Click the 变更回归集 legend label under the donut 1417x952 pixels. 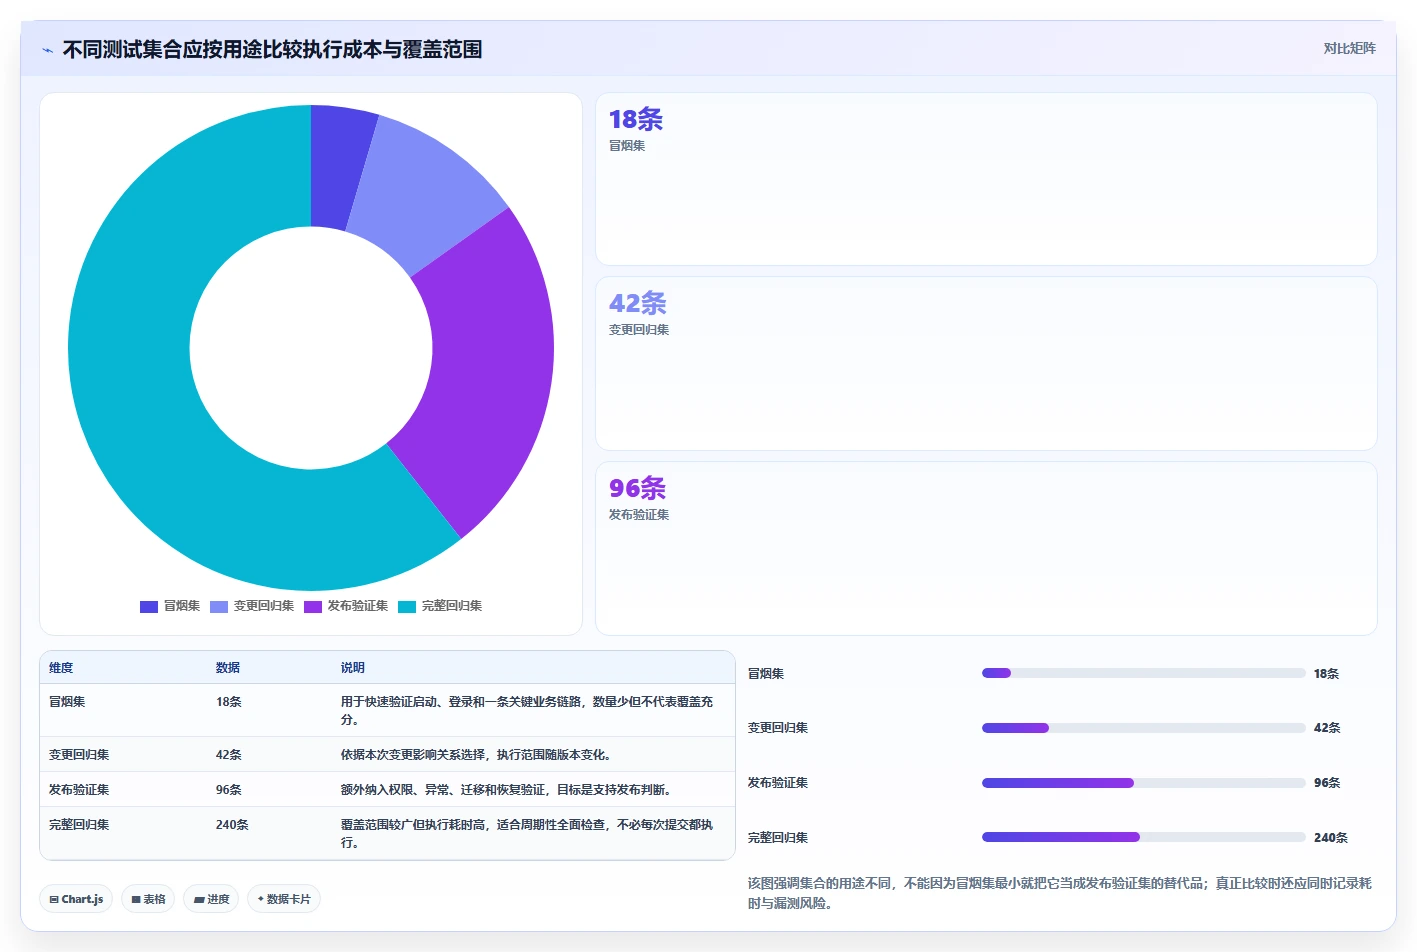point(264,606)
